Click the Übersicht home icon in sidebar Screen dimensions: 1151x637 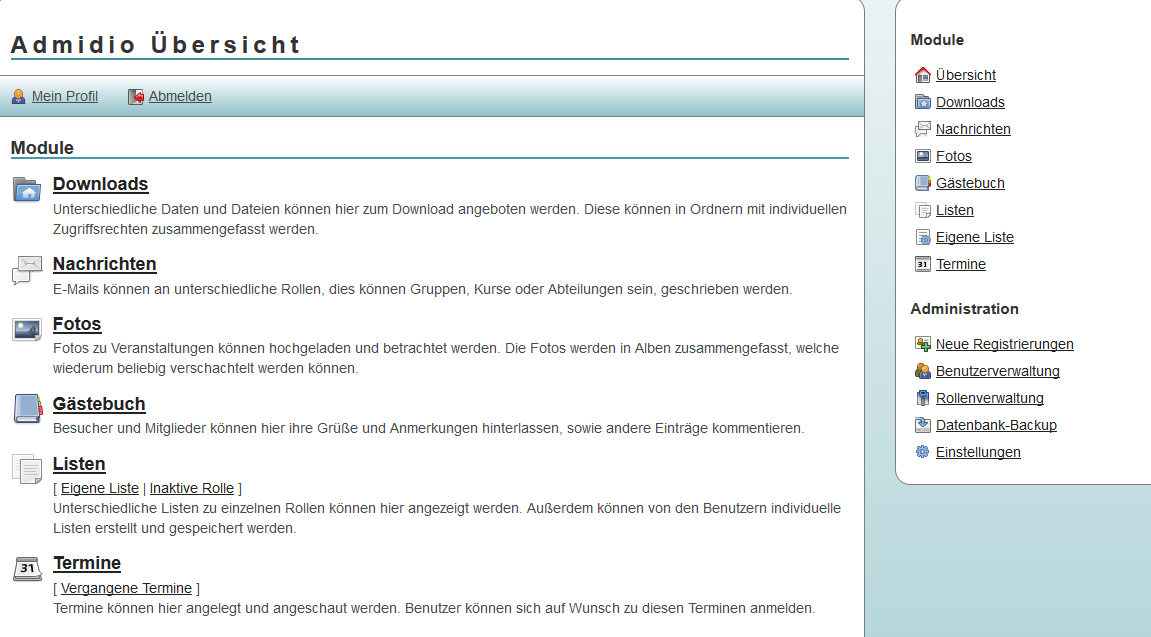click(922, 75)
